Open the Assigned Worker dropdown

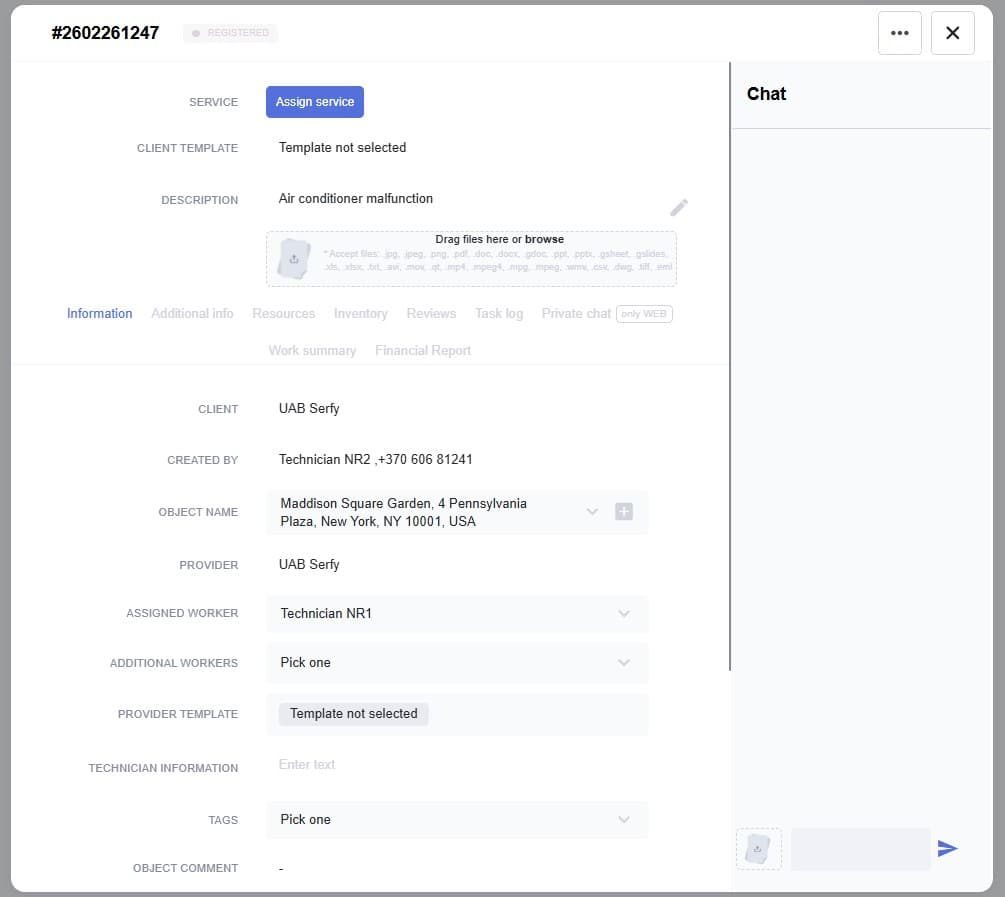point(624,614)
